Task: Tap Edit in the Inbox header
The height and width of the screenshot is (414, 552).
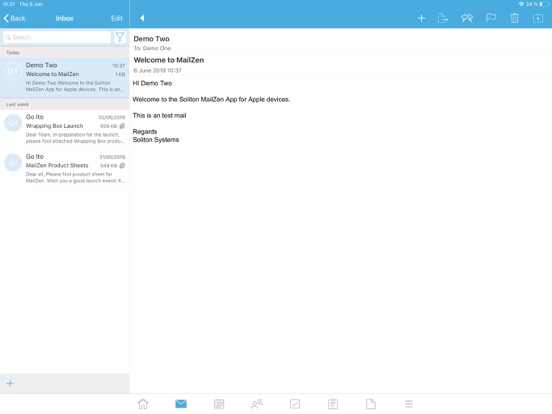Action: 117,18
